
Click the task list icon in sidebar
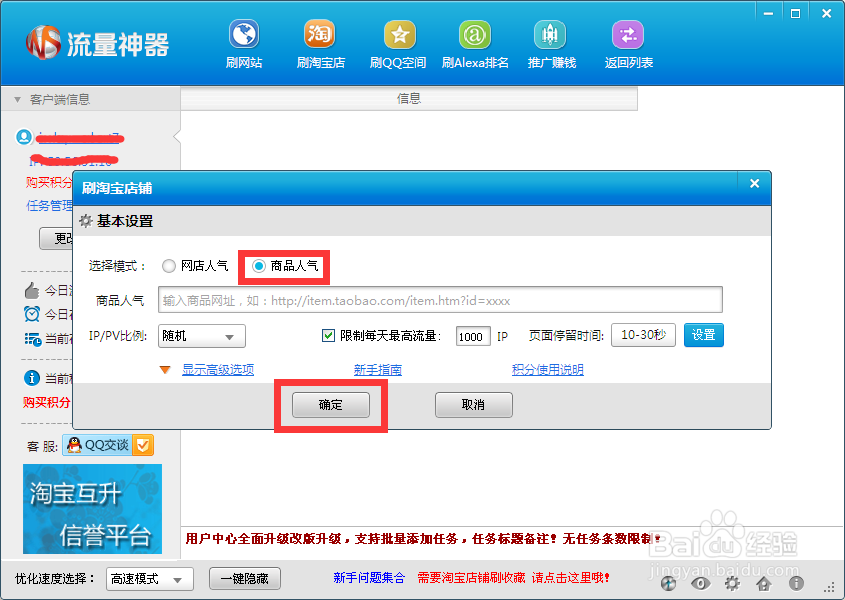(32, 339)
